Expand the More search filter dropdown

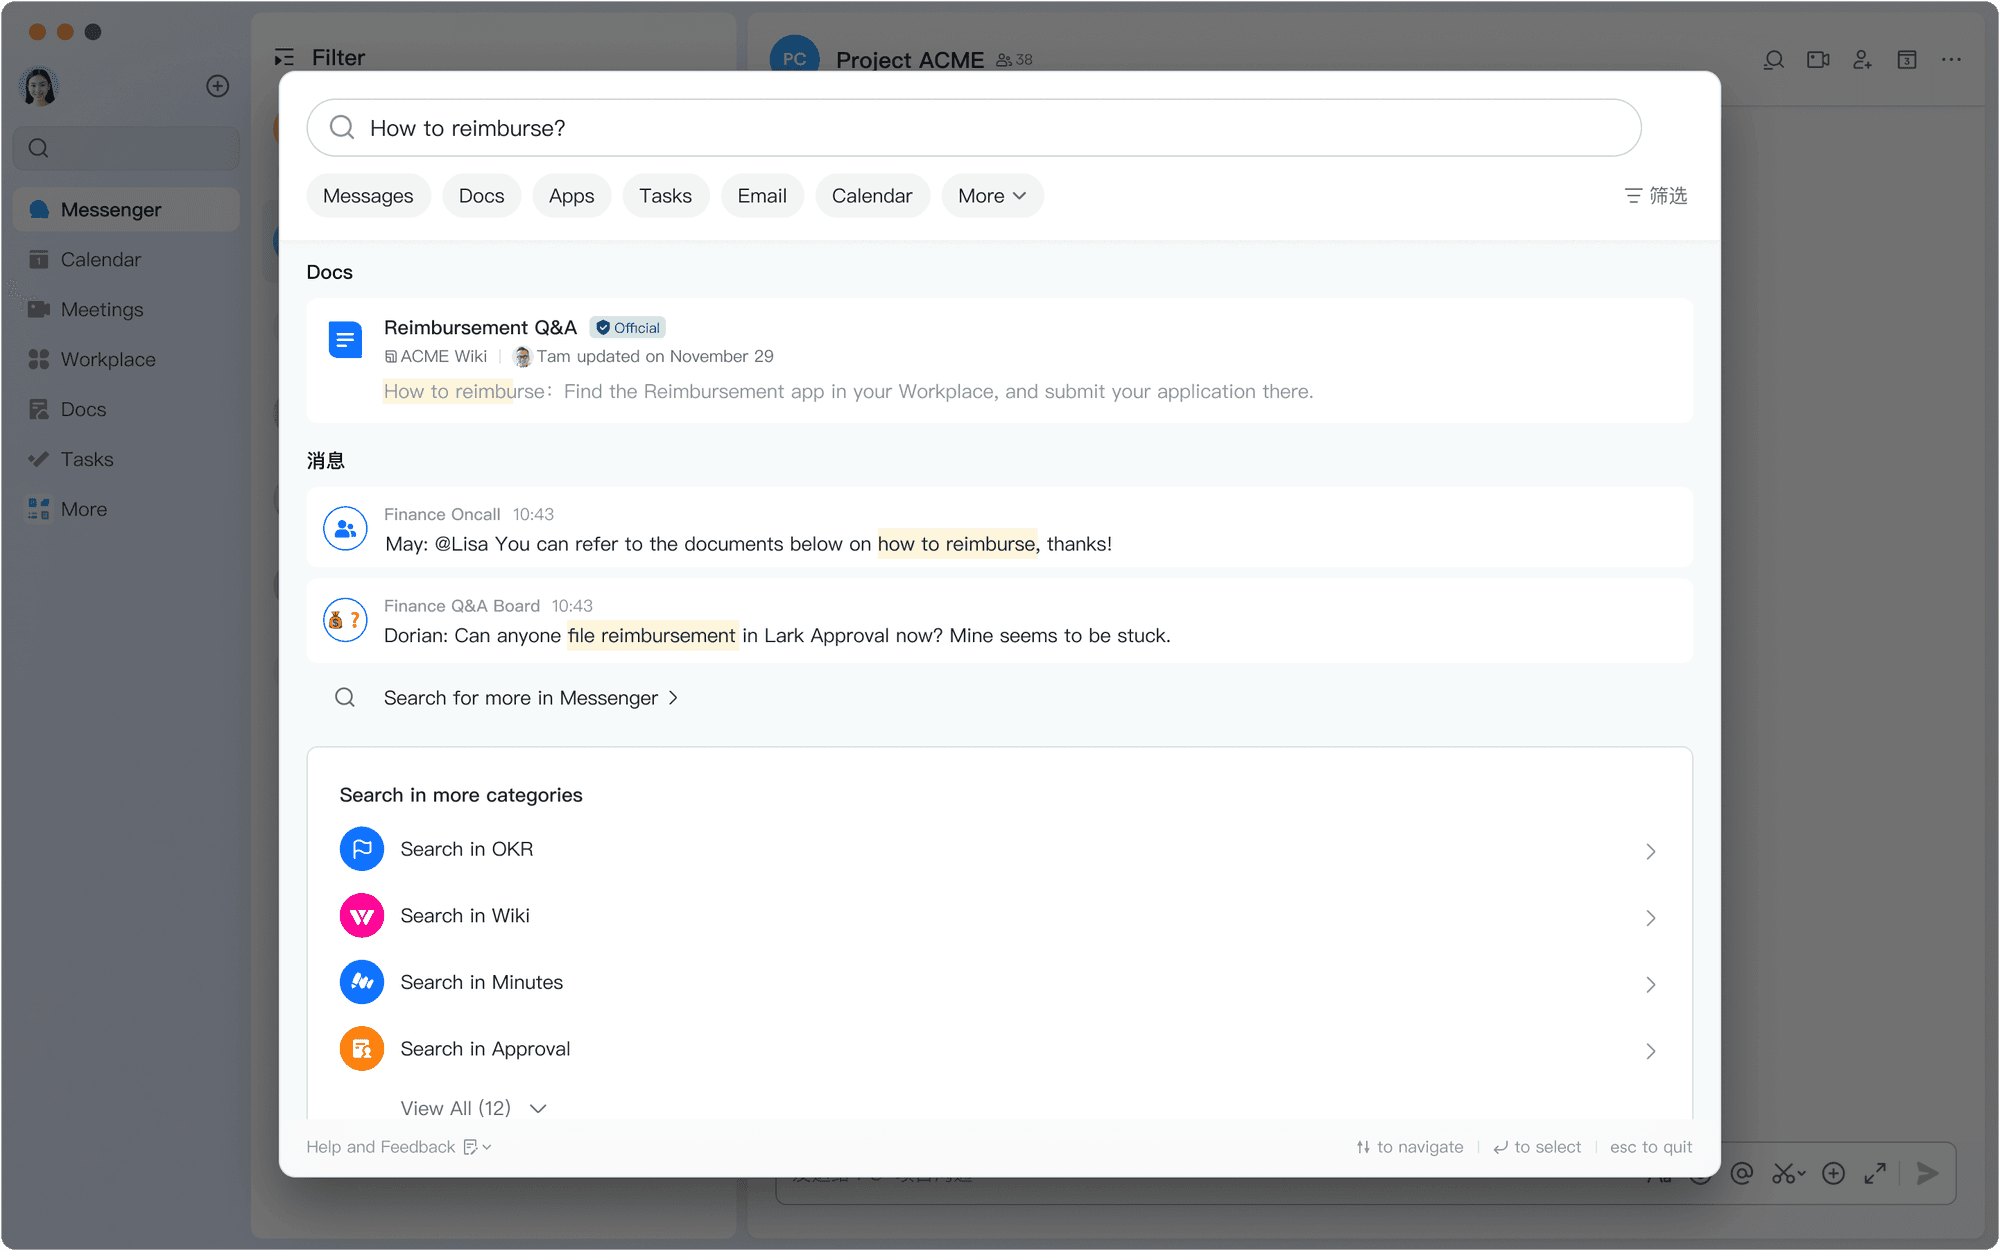coord(991,195)
